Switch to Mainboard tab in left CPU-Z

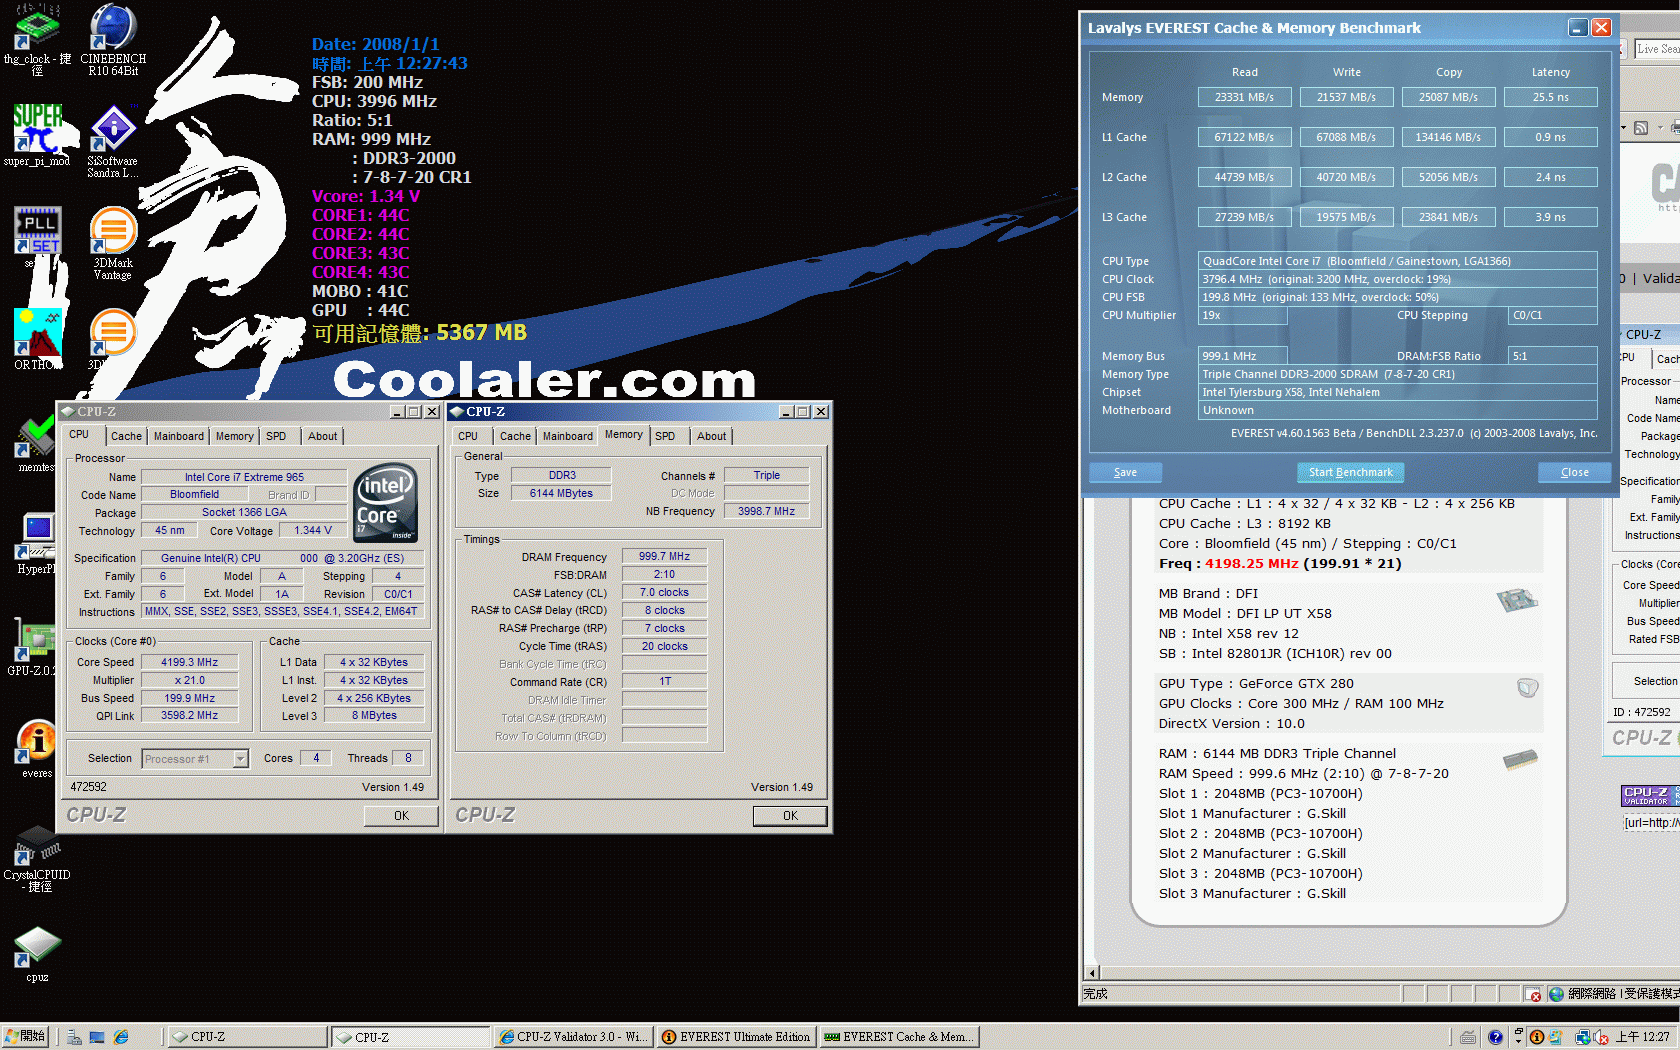point(179,436)
